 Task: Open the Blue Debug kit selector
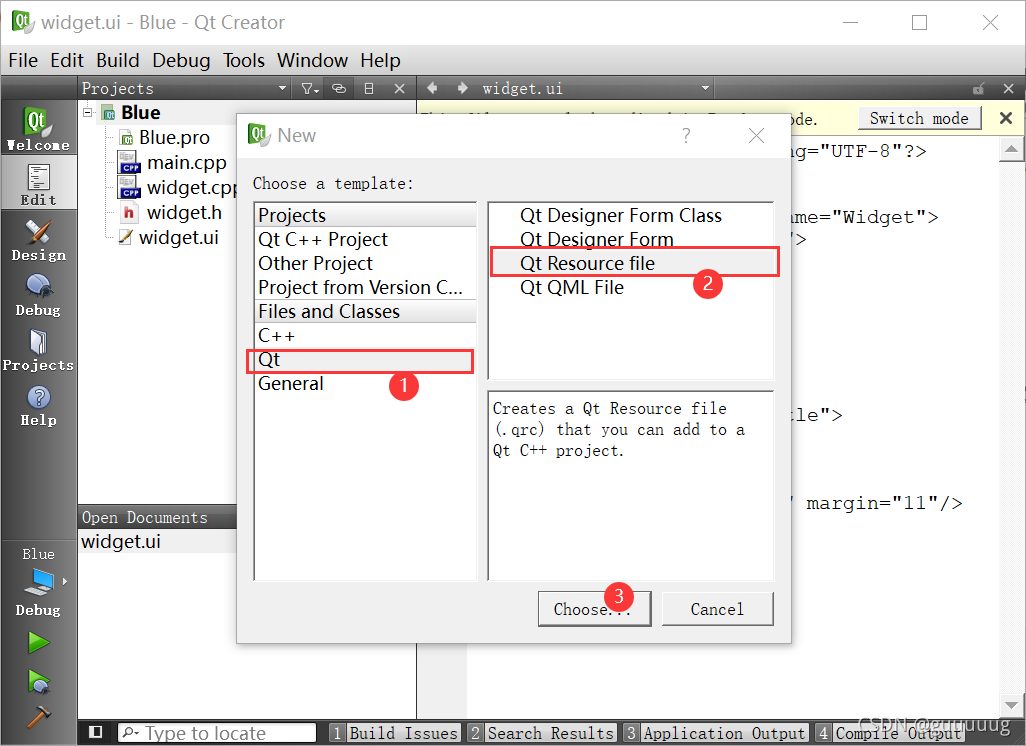pos(39,581)
